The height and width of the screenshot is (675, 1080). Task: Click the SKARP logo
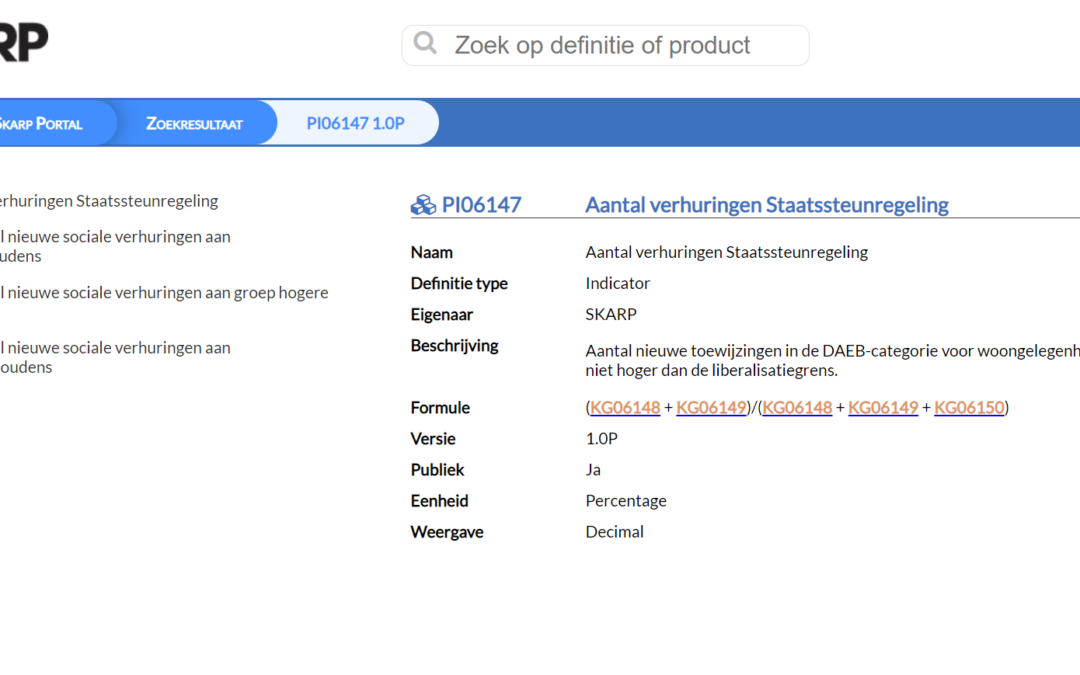coord(22,42)
